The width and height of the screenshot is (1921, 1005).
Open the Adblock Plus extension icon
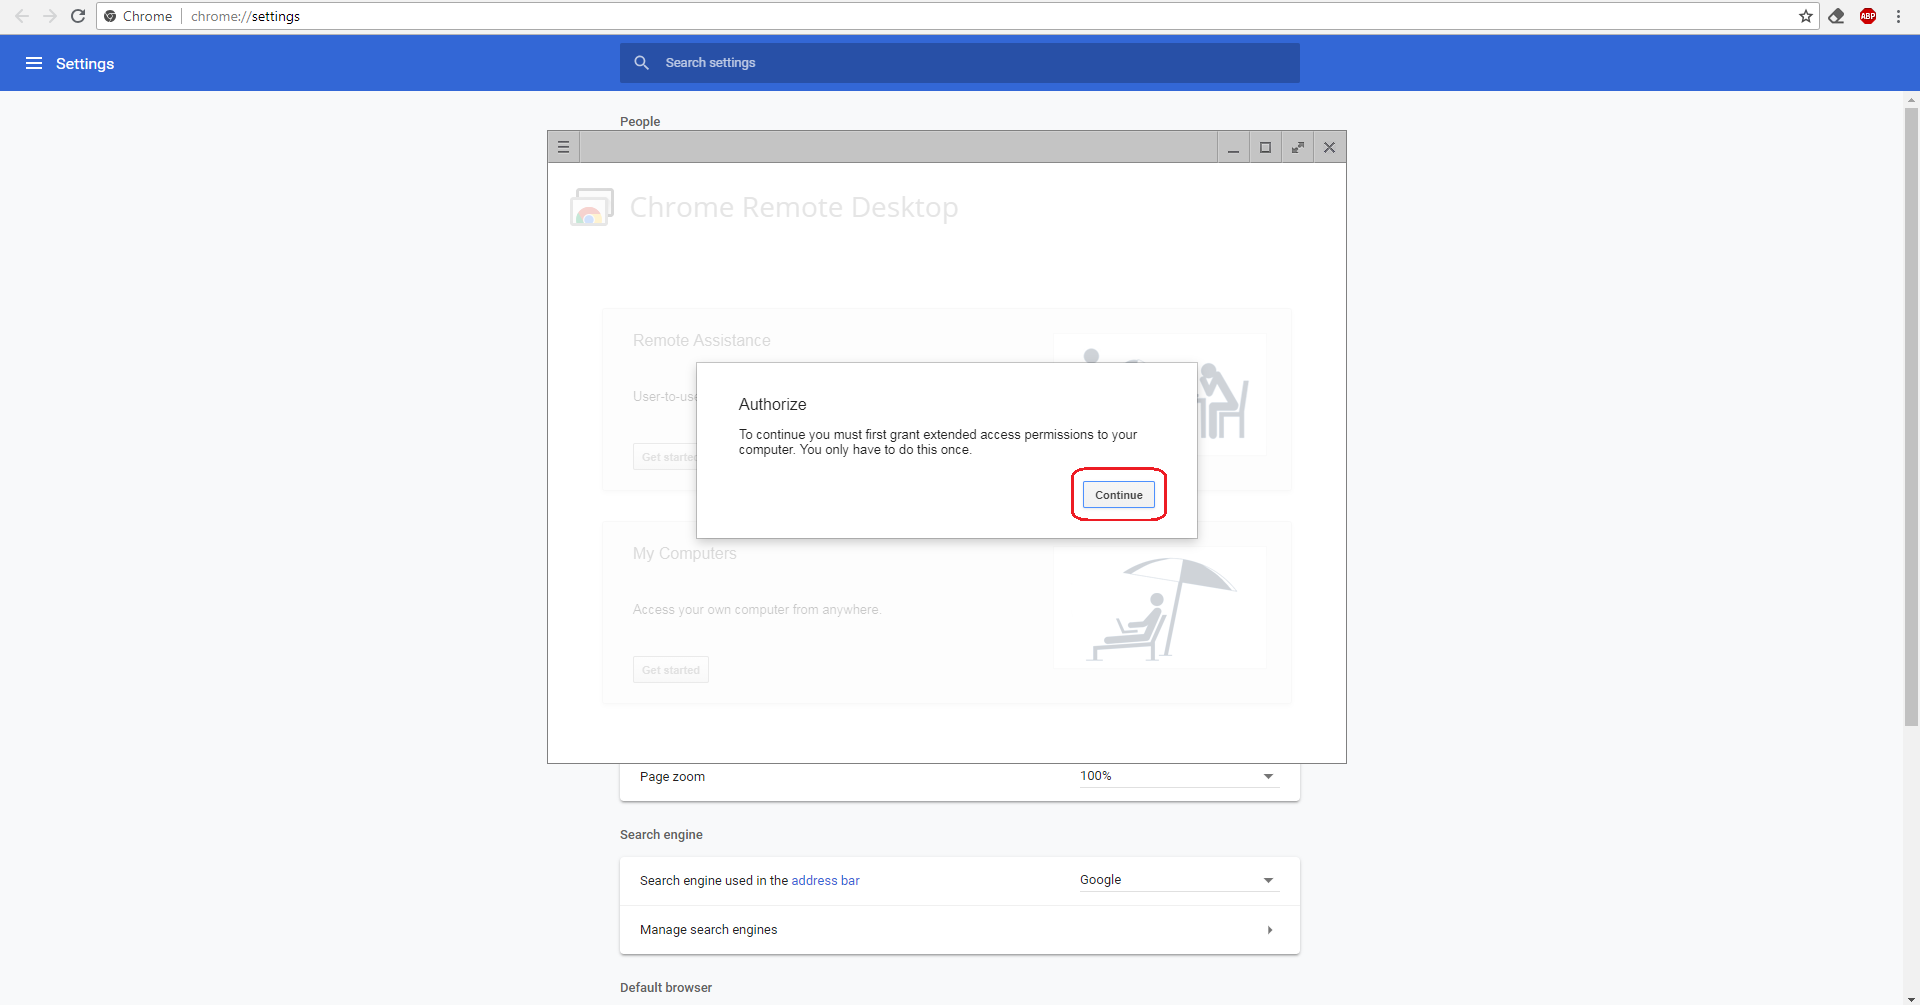[x=1868, y=16]
